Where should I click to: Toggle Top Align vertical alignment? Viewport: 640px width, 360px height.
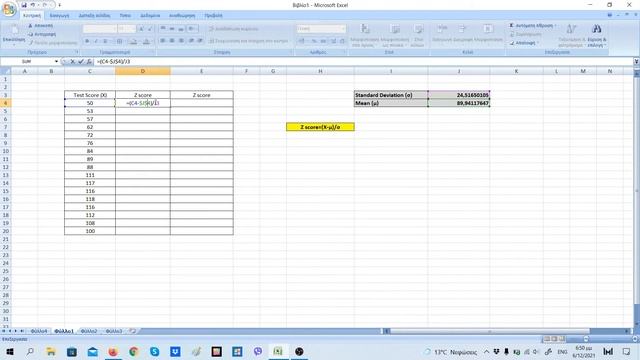click(x=163, y=29)
